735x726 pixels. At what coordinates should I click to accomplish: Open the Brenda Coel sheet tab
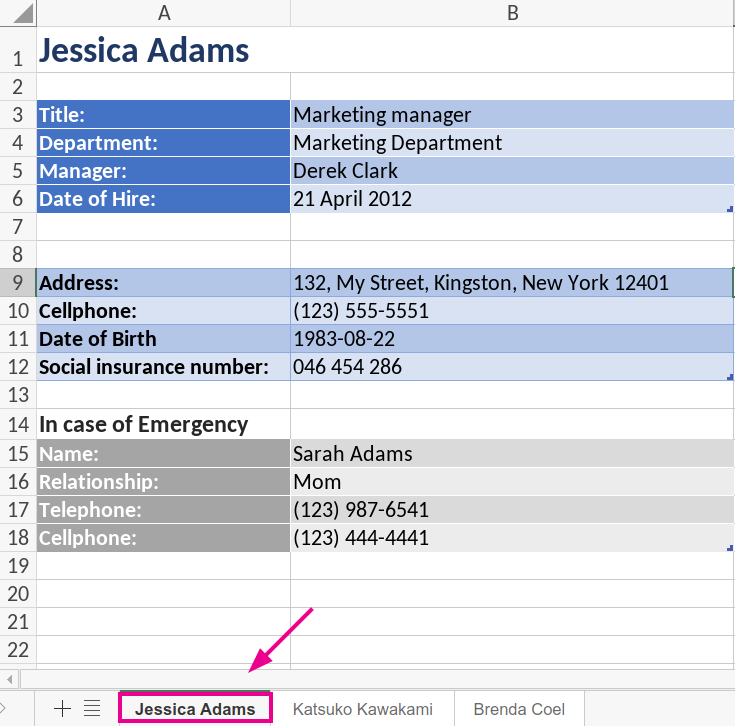coord(519,709)
